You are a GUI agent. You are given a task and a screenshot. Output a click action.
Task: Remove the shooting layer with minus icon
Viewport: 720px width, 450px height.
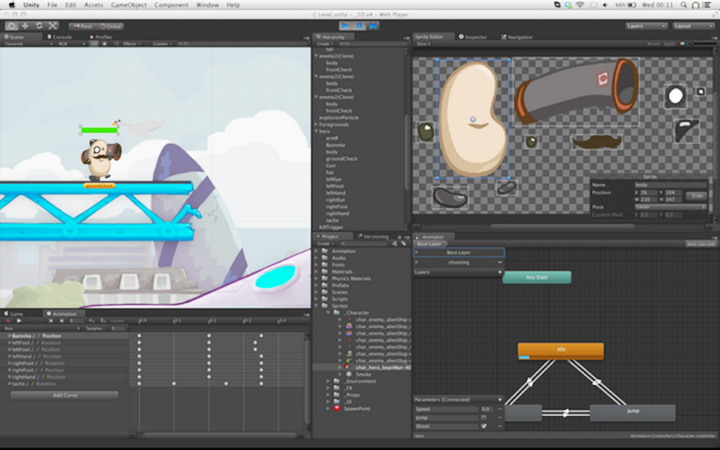click(x=500, y=262)
